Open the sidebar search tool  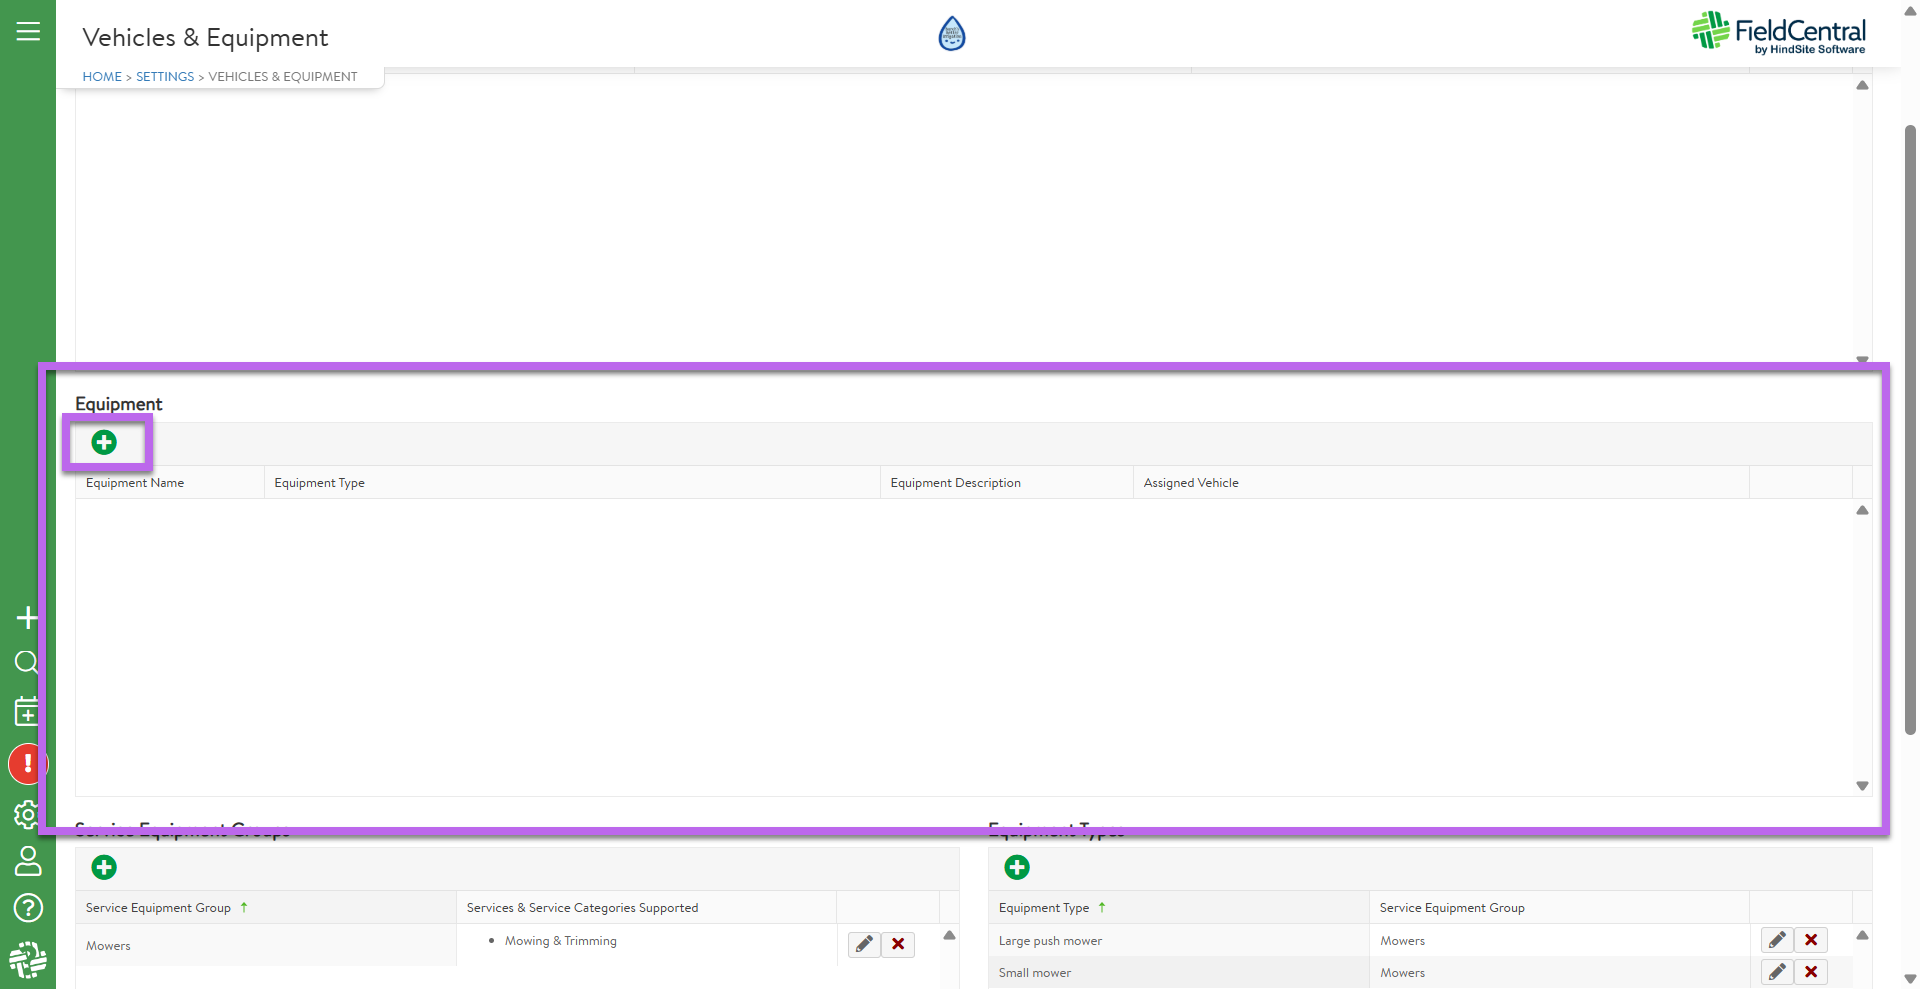[27, 662]
